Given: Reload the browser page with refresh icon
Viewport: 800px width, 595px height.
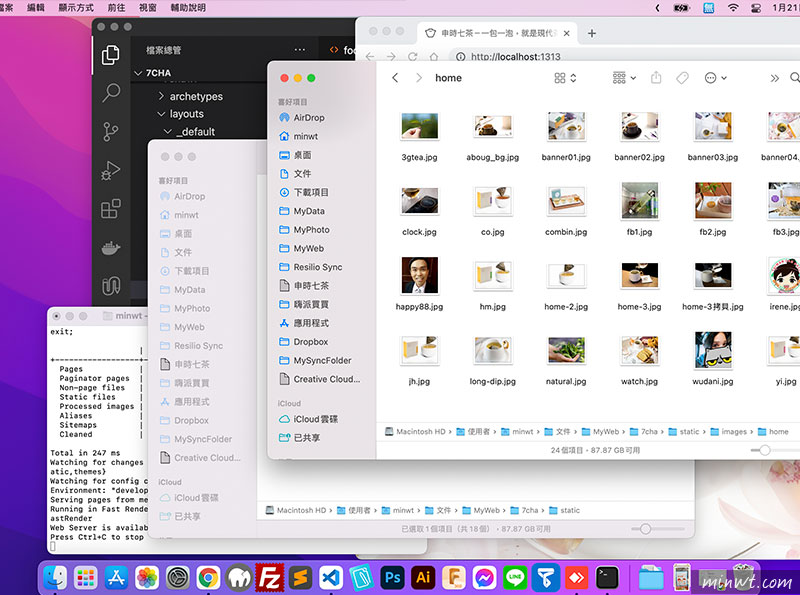Looking at the screenshot, I should [413, 57].
